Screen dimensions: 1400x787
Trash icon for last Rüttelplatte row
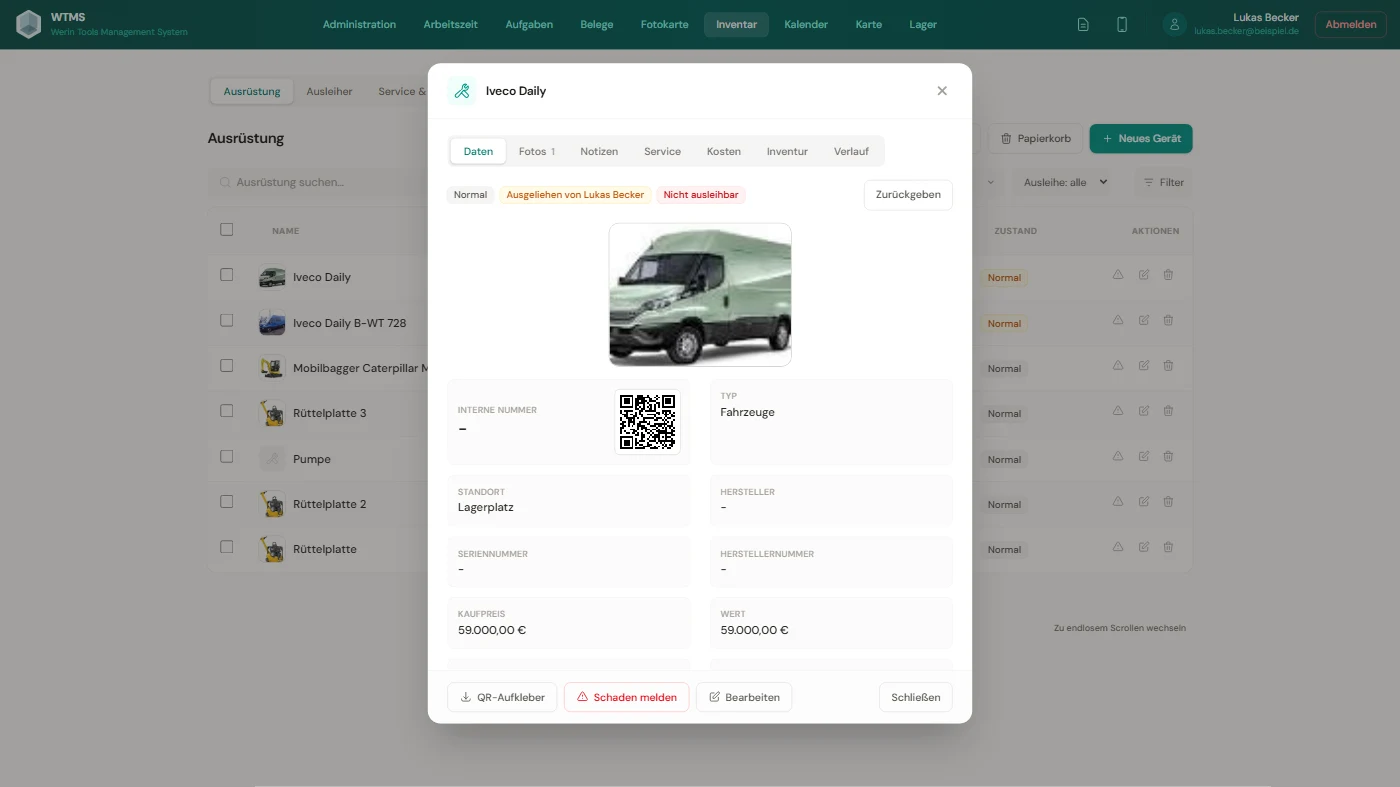click(1168, 547)
